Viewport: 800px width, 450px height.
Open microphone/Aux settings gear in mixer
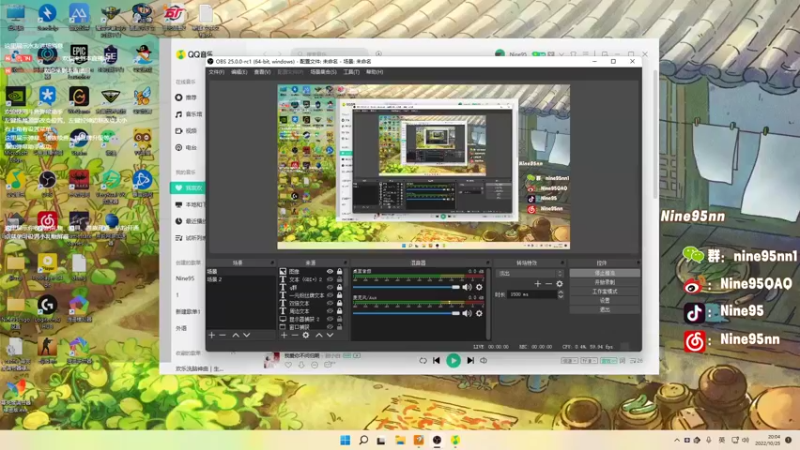point(479,313)
